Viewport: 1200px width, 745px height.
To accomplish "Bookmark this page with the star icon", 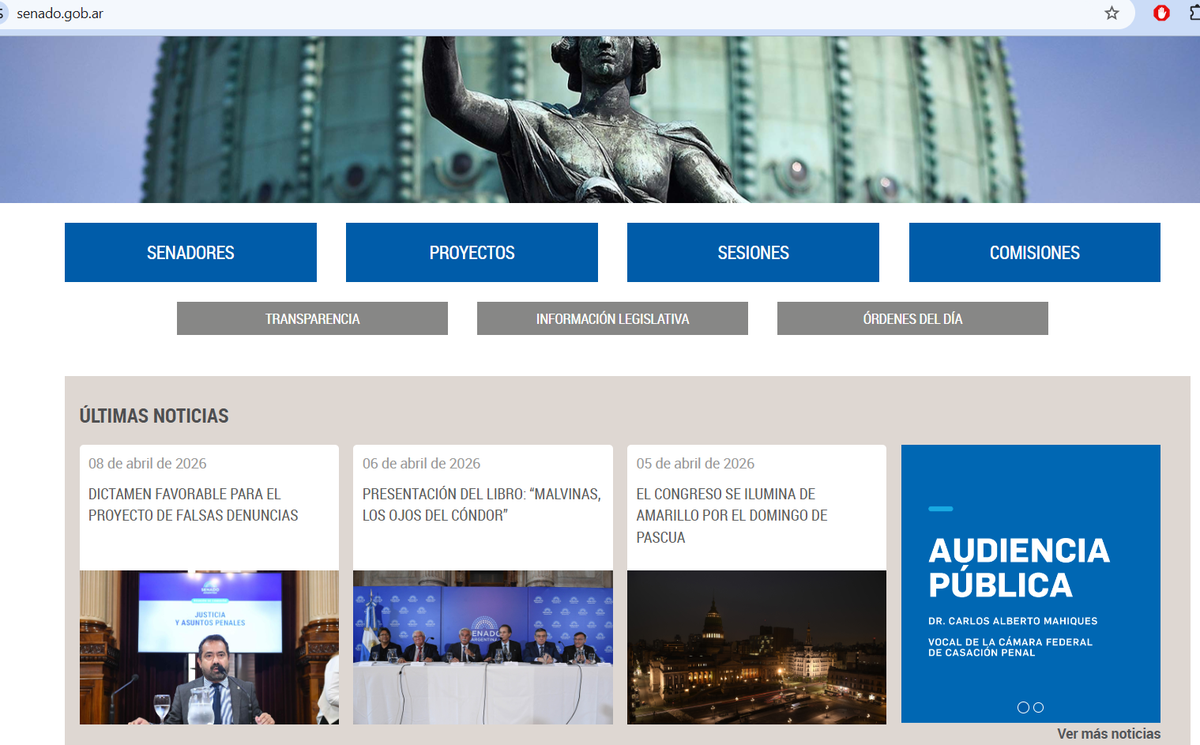I will [1111, 13].
